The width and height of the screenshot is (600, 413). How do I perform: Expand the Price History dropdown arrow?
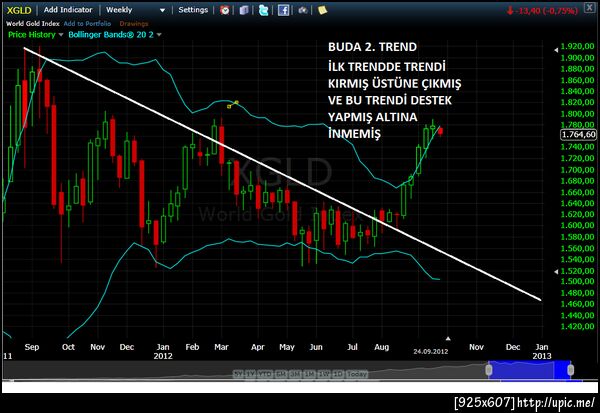click(60, 35)
